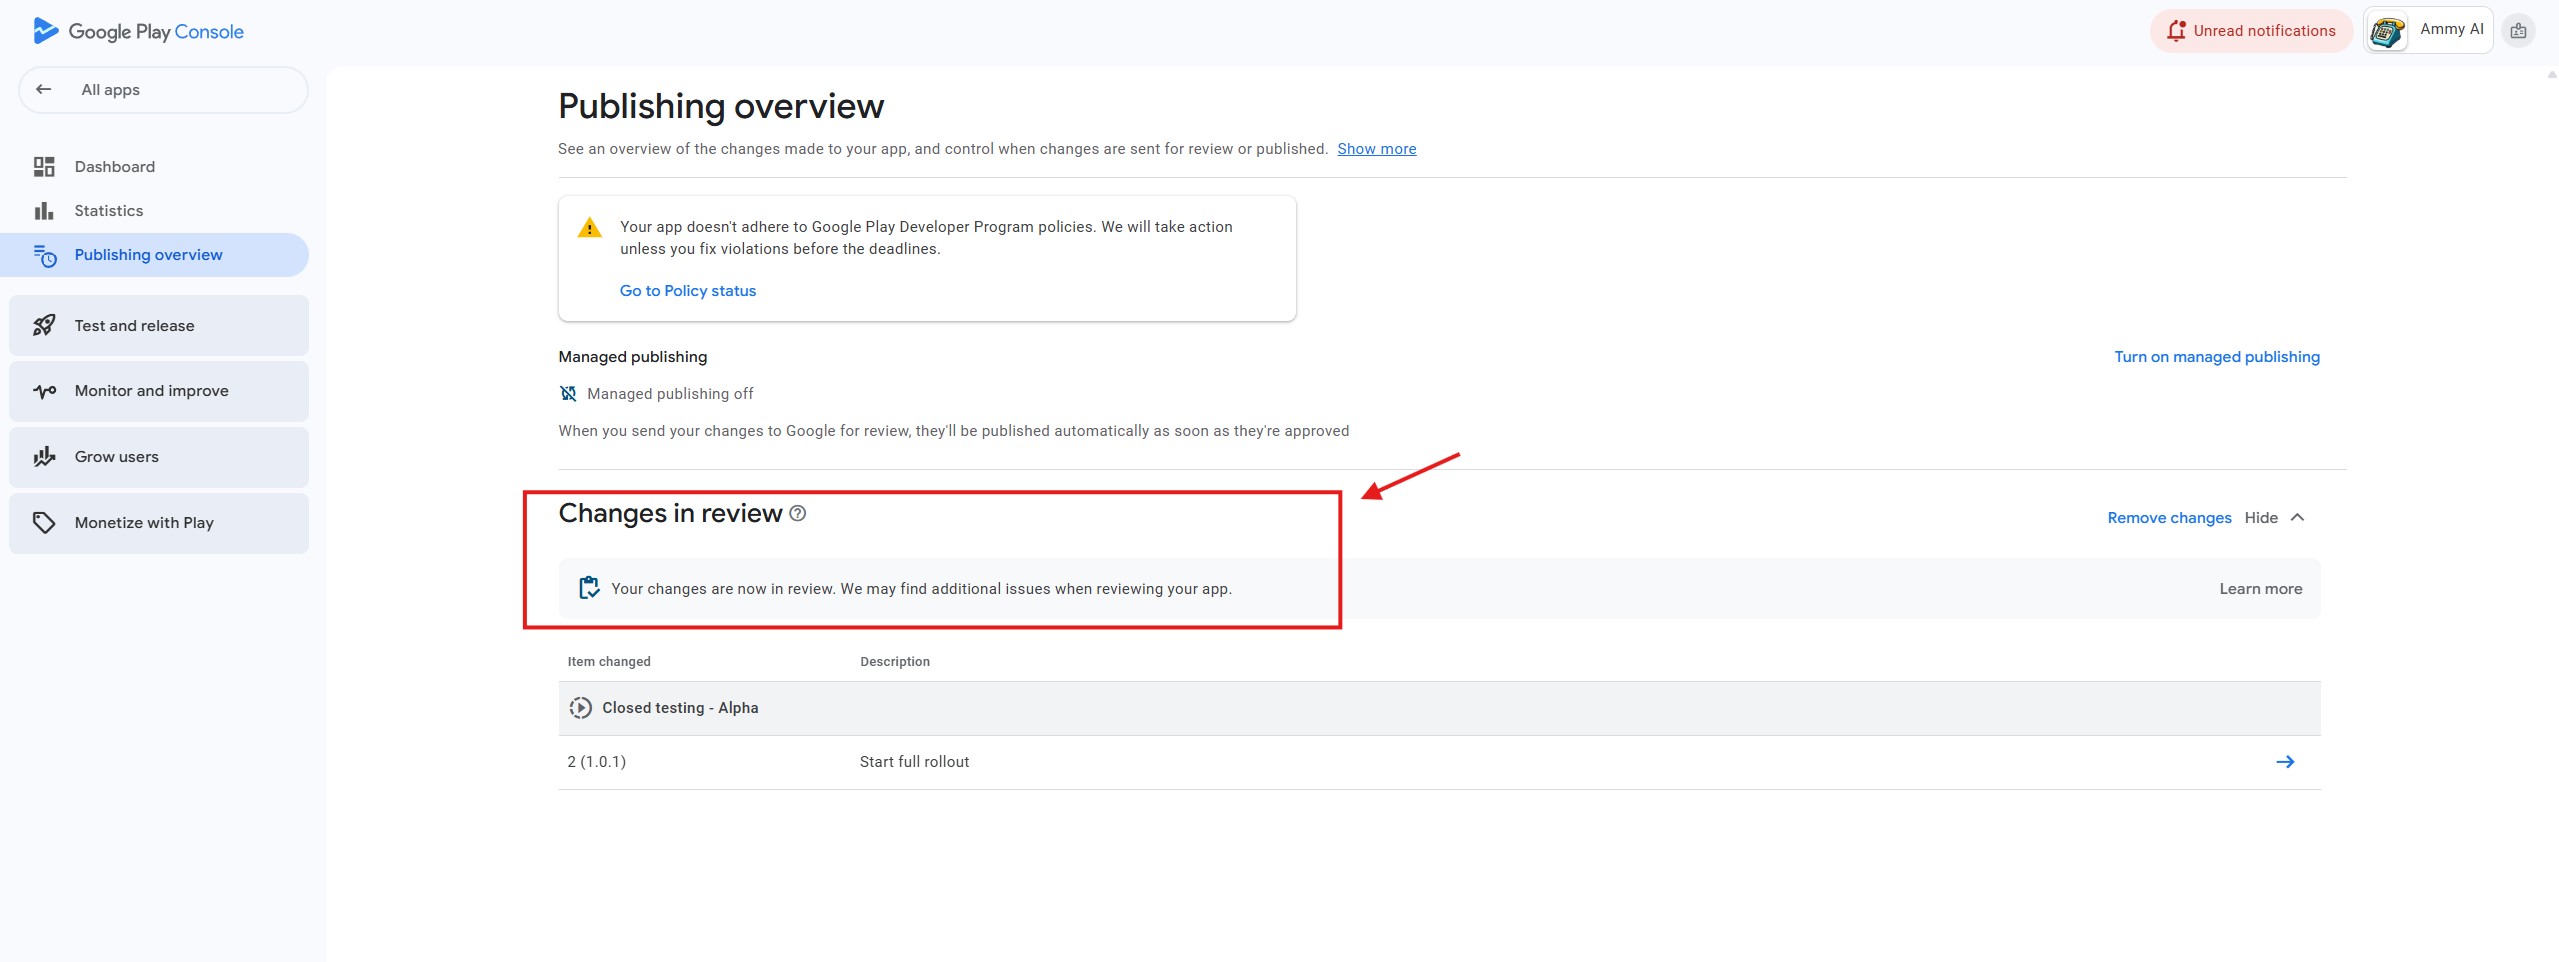2559x962 pixels.
Task: Click the Ammy AI app avatar icon
Action: click(x=2387, y=31)
